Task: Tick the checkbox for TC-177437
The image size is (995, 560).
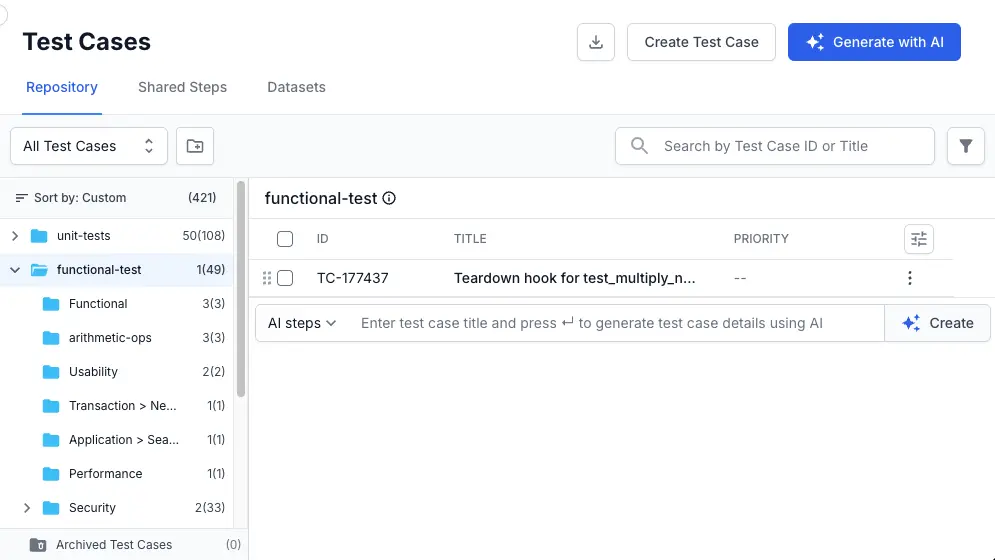Action: point(285,278)
